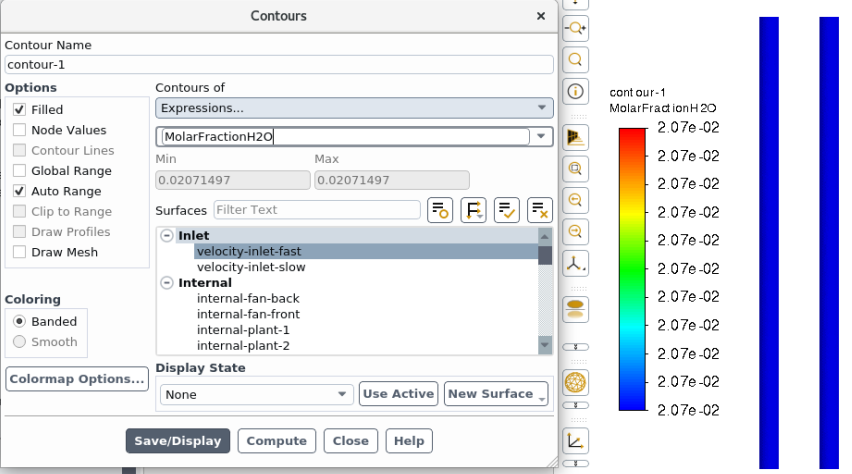852x474 pixels.
Task: Collapse the Inlet surface group
Action: click(x=166, y=236)
